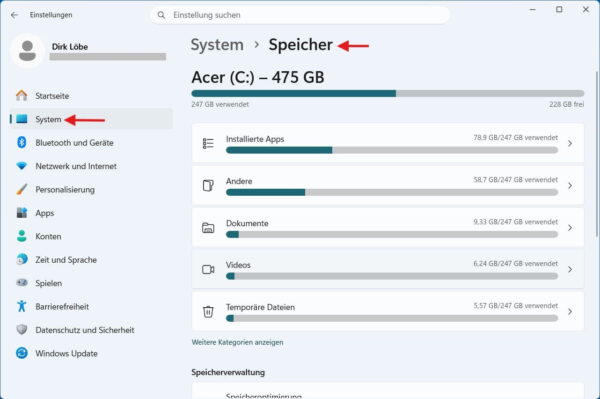
Task: Click the Temporäre Dateien trash icon
Action: 208,311
